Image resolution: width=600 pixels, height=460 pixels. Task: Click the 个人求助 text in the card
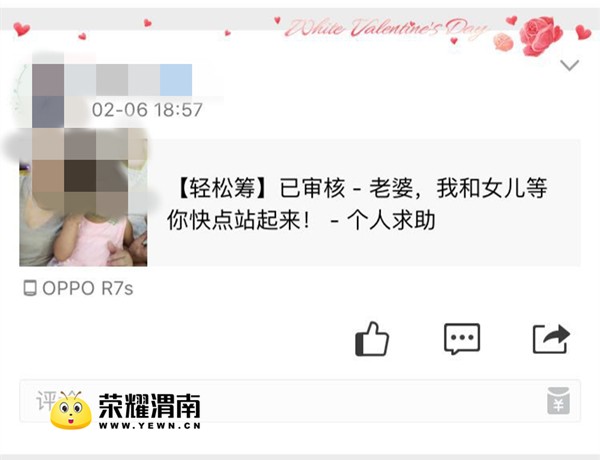391,220
